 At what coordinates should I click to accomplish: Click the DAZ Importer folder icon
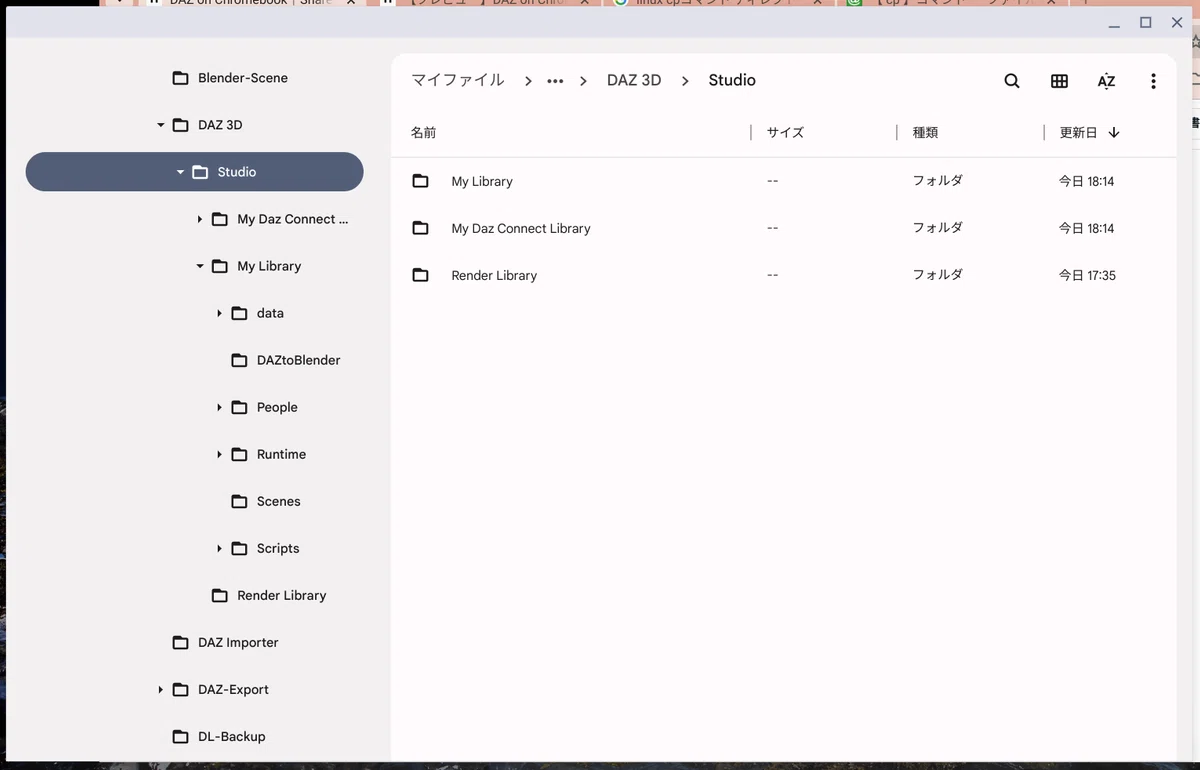click(180, 642)
